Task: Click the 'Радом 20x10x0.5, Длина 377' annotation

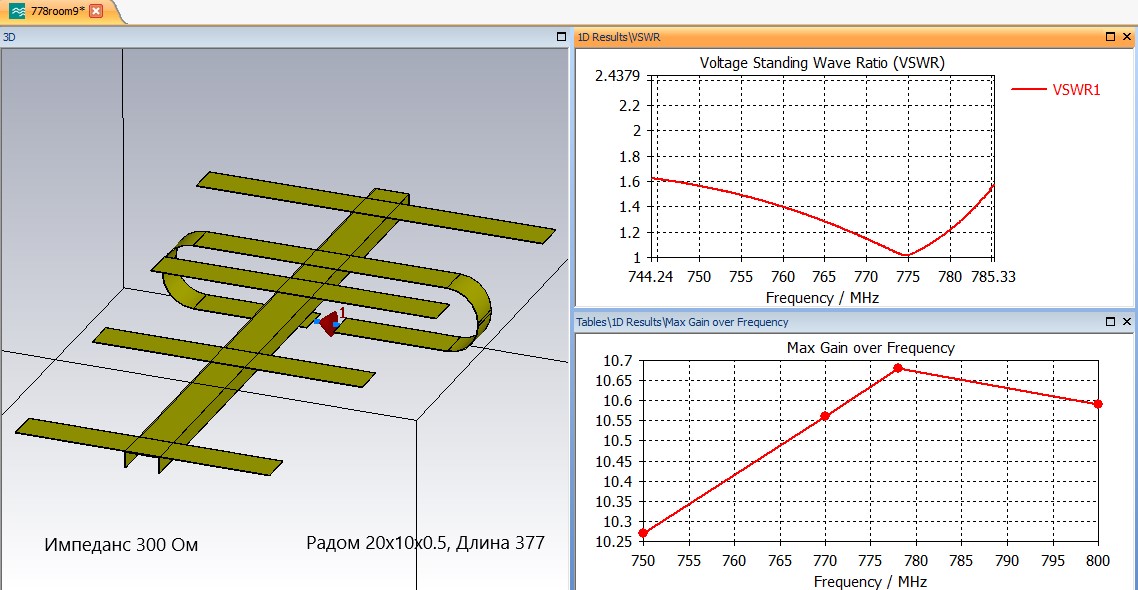Action: point(425,543)
